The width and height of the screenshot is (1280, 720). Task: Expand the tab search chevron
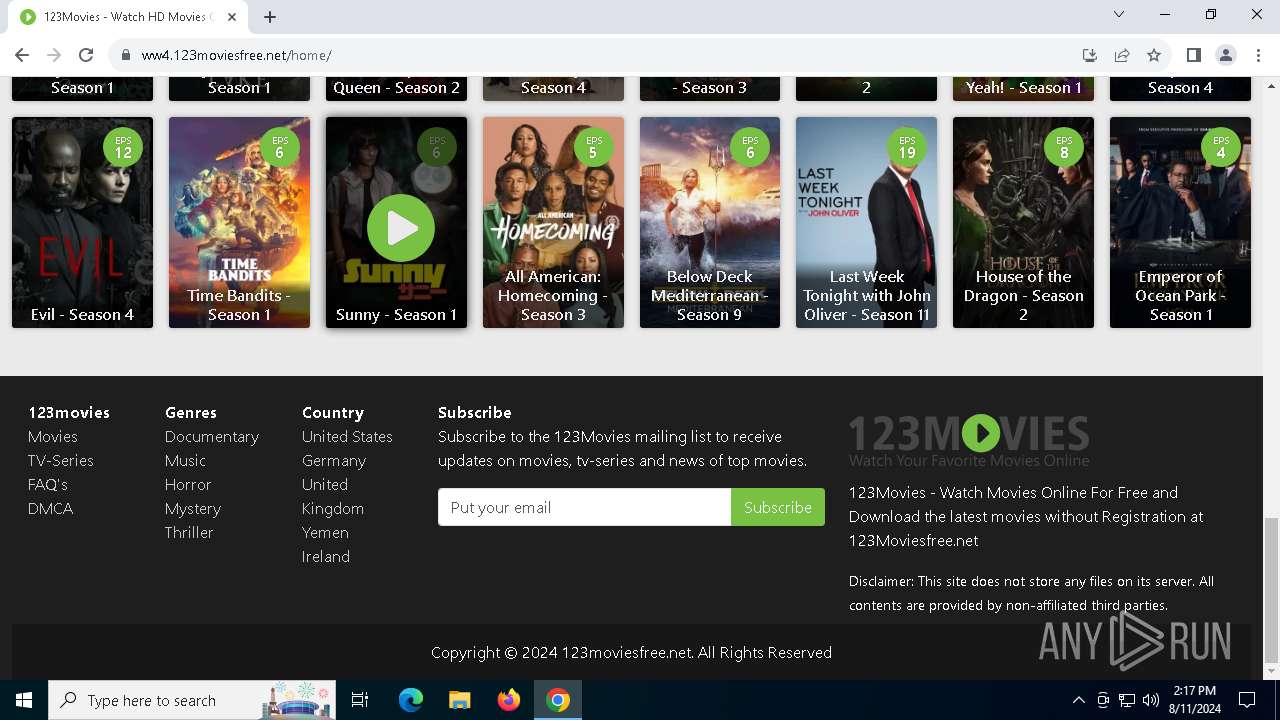[1119, 14]
